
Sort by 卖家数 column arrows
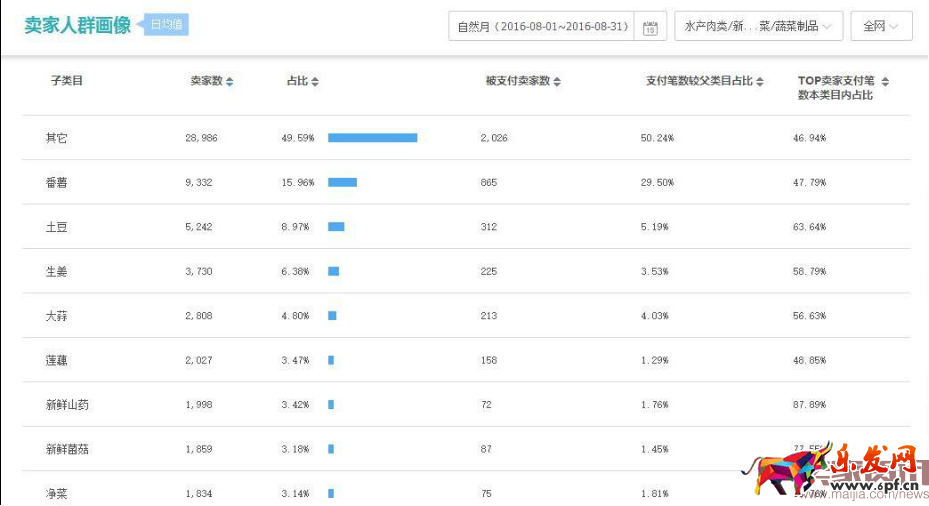click(230, 82)
